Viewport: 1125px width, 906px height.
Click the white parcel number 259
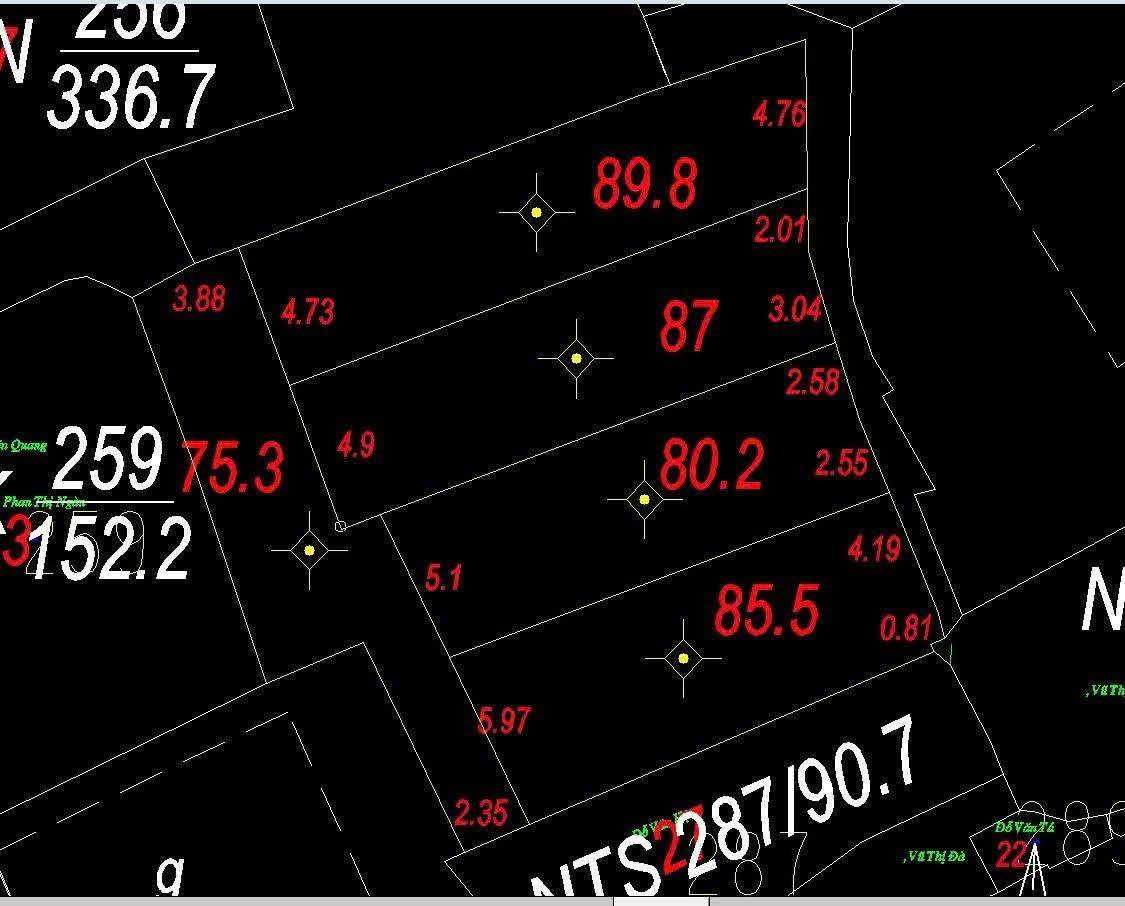pyautogui.click(x=108, y=459)
